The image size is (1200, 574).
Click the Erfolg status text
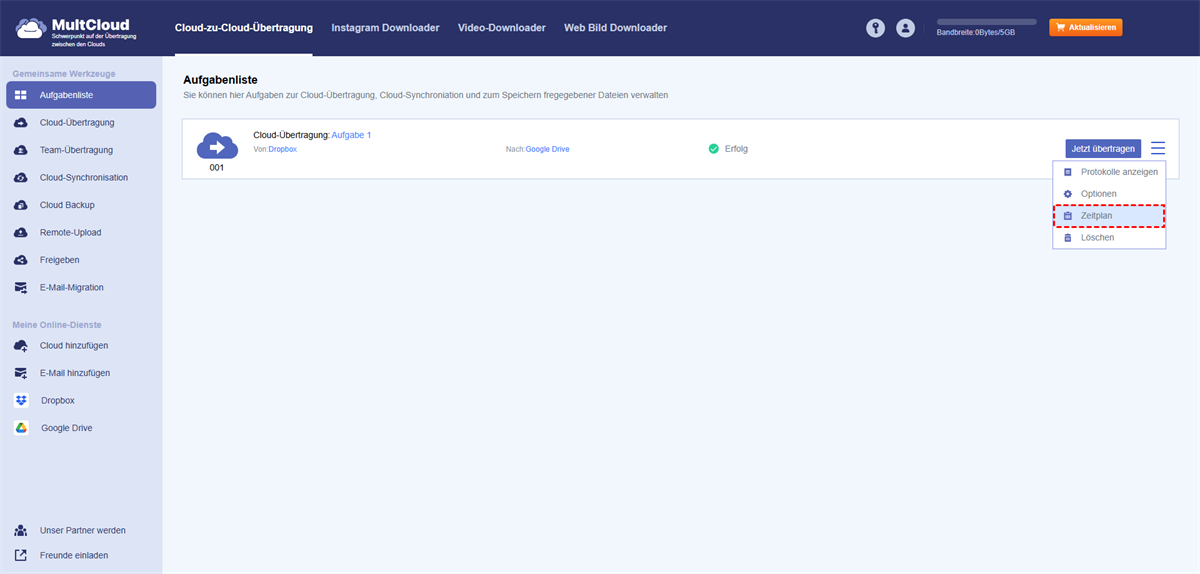coord(736,149)
